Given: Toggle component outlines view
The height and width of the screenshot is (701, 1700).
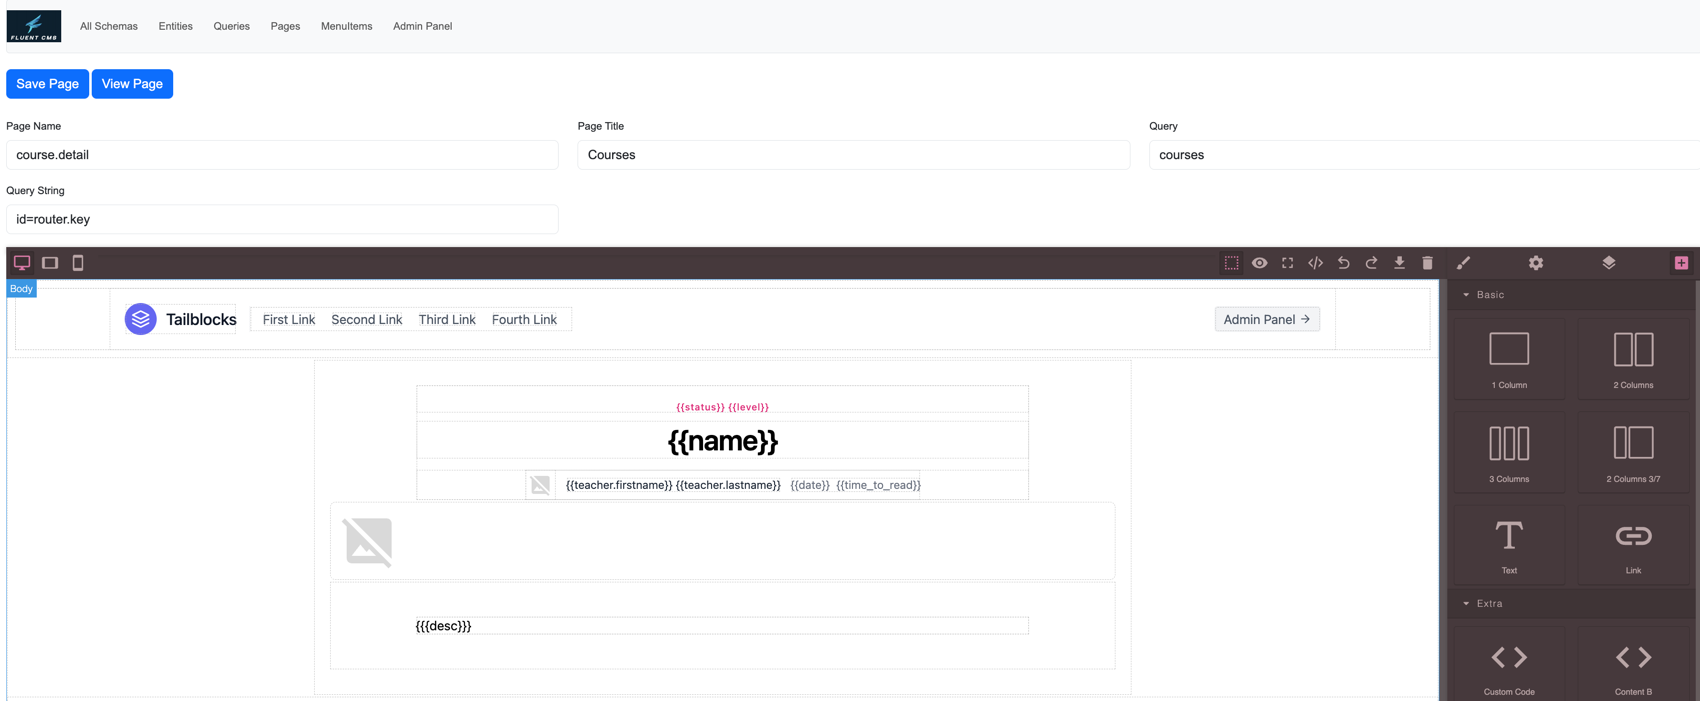Looking at the screenshot, I should click(1232, 263).
